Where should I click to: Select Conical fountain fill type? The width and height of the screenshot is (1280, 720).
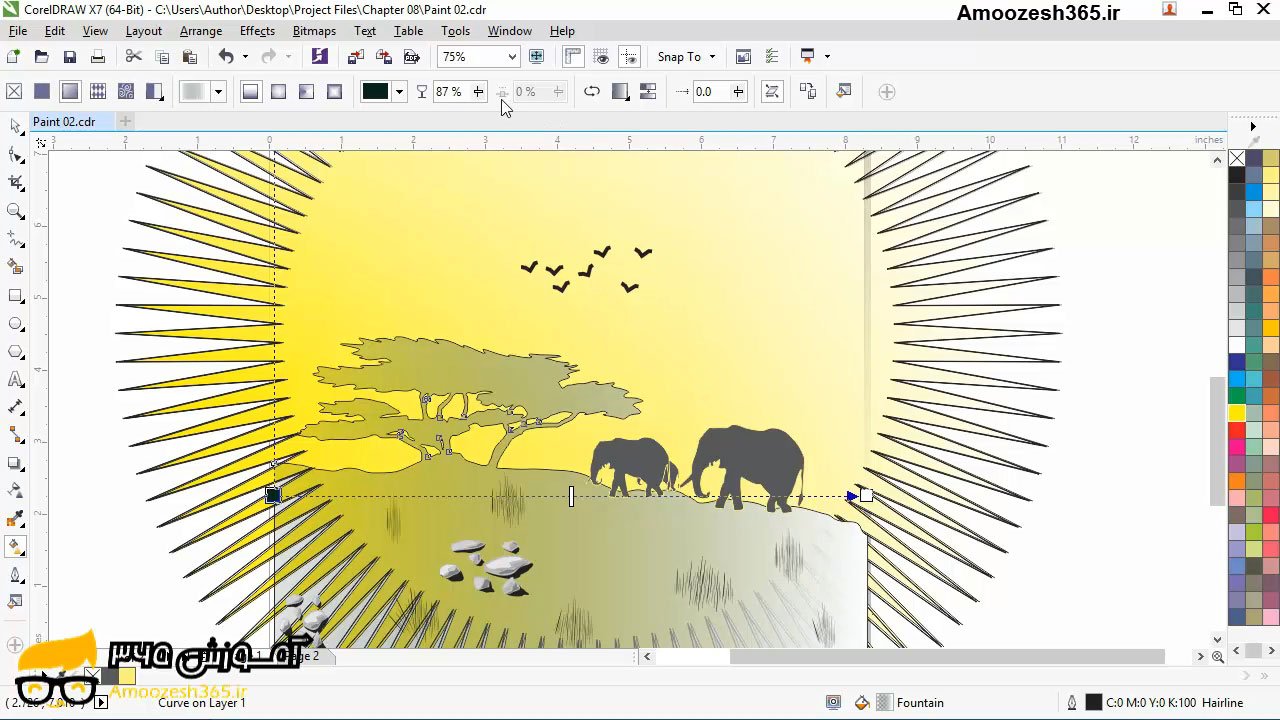pos(307,92)
